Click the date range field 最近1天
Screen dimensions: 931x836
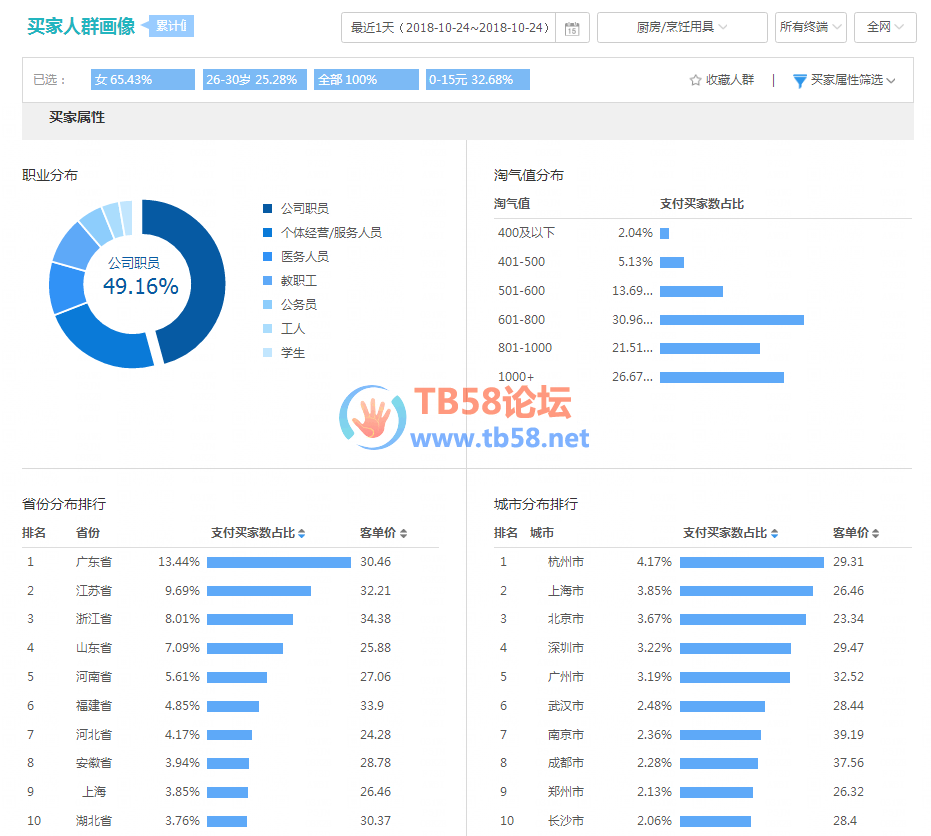[450, 28]
